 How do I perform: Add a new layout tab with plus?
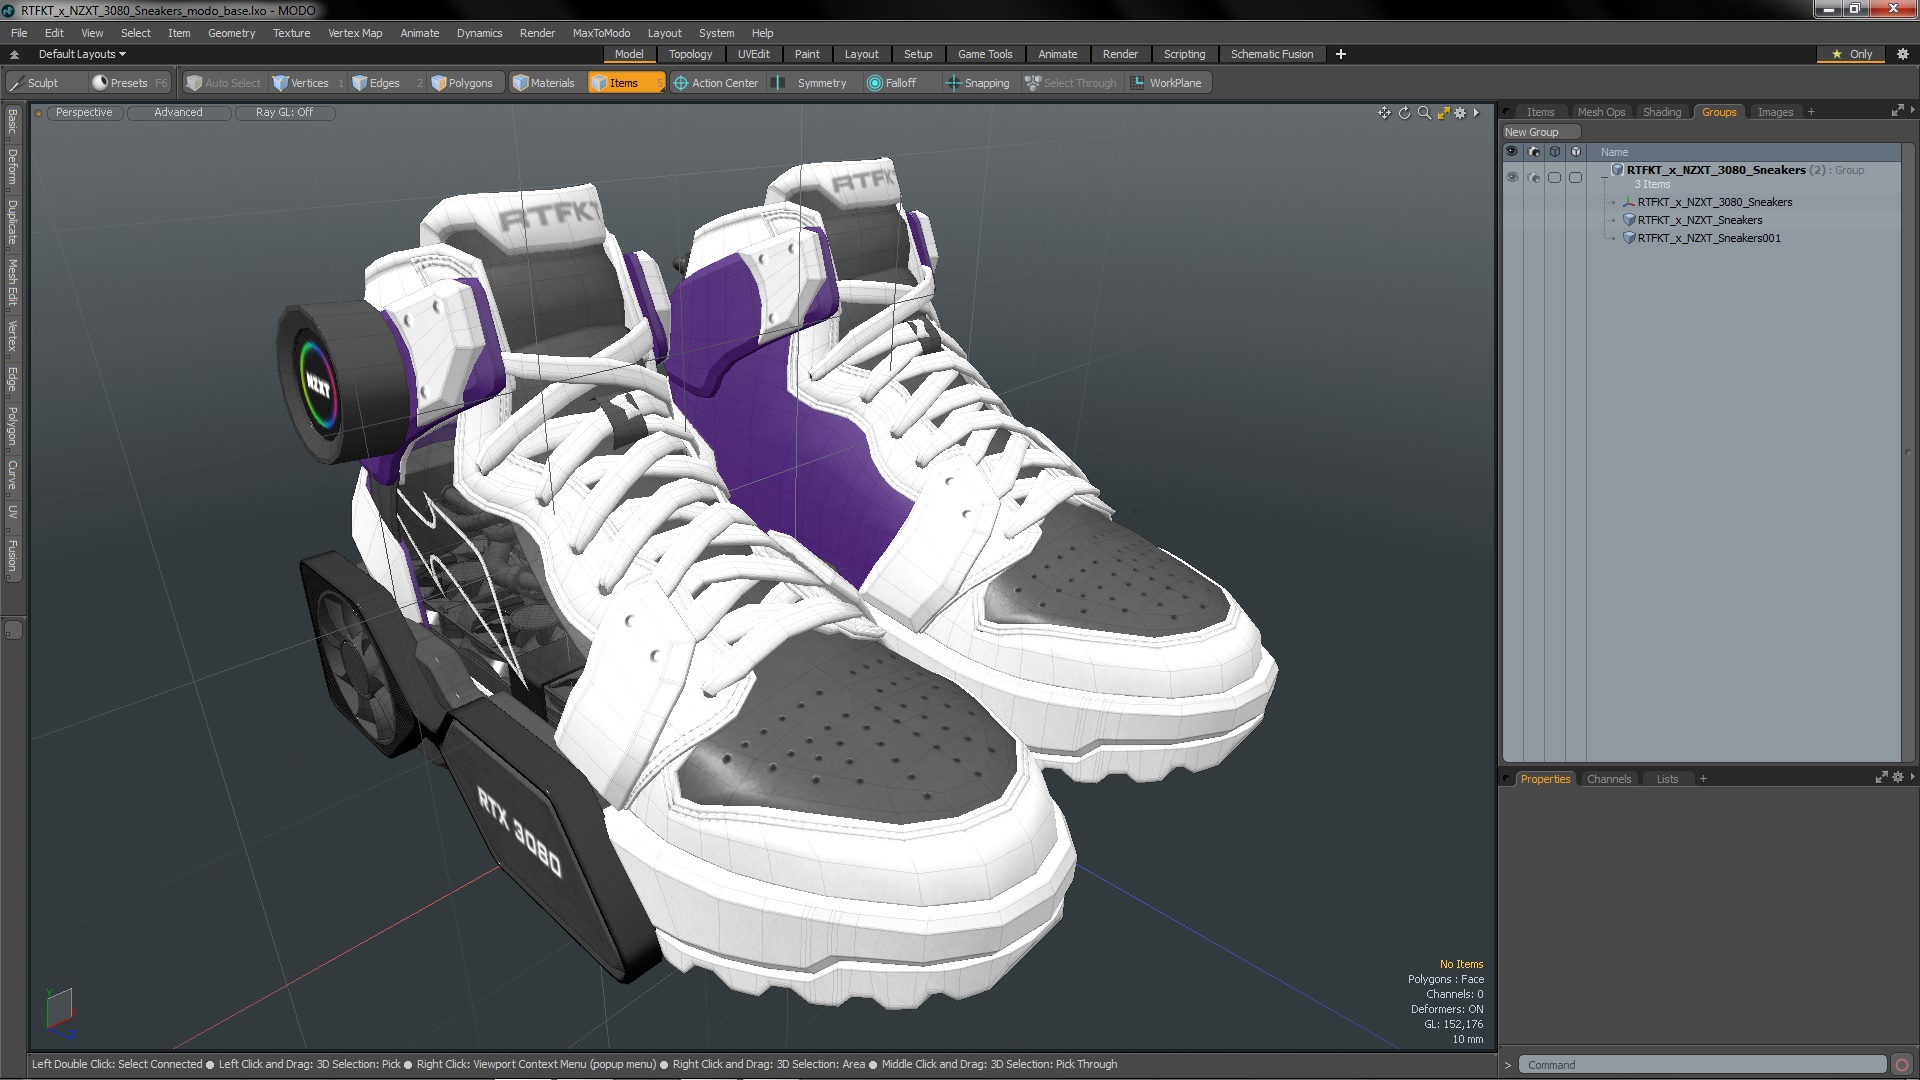coord(1340,54)
